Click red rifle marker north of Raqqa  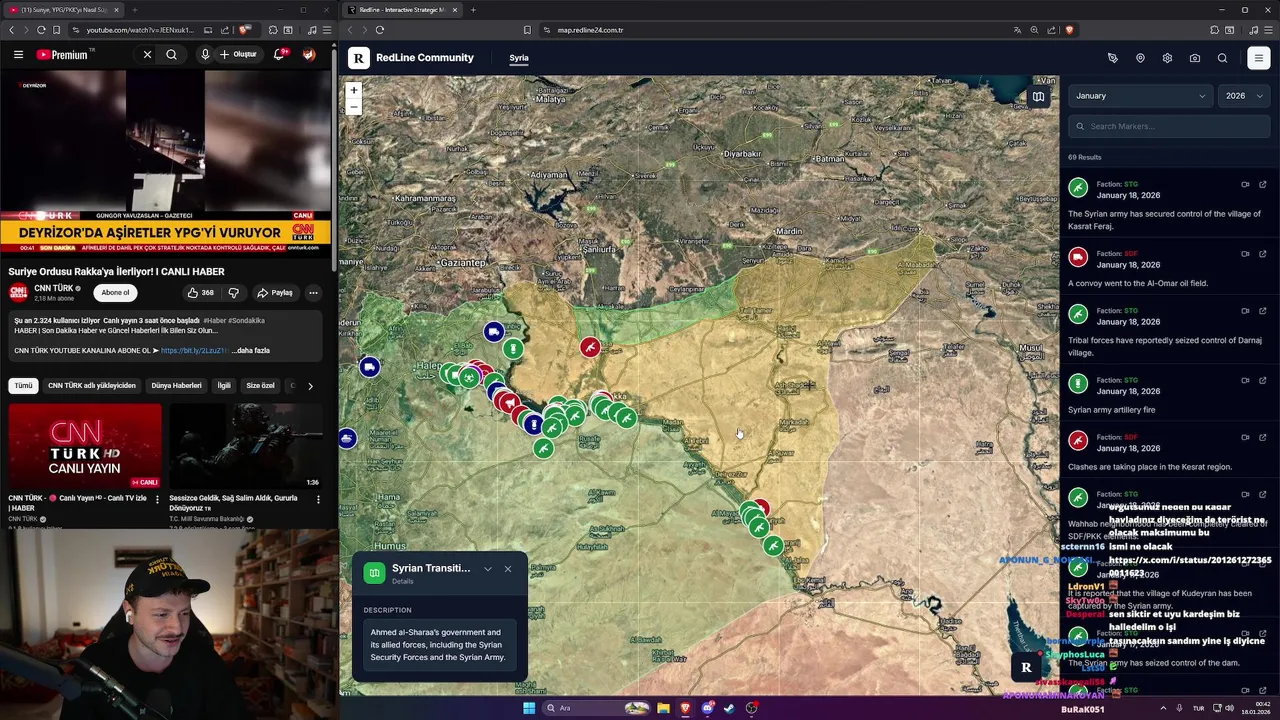click(590, 347)
